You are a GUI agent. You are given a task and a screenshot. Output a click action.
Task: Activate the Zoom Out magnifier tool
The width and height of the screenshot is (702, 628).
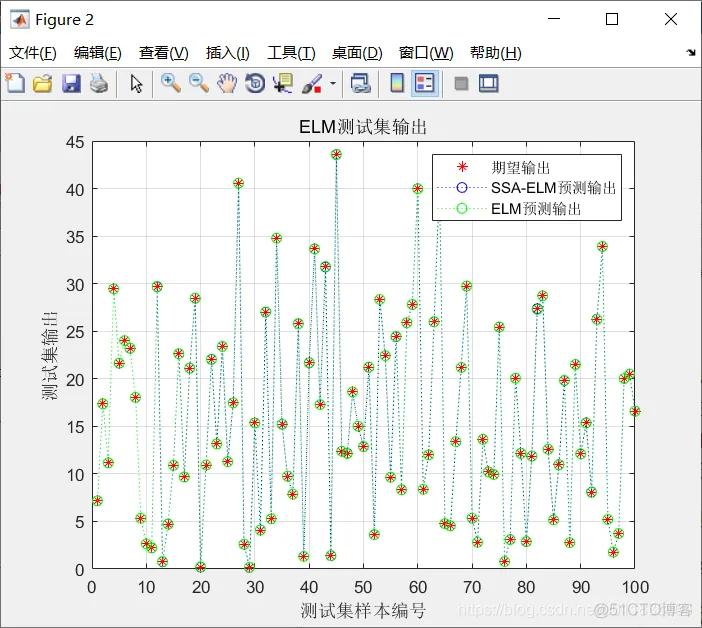point(199,83)
